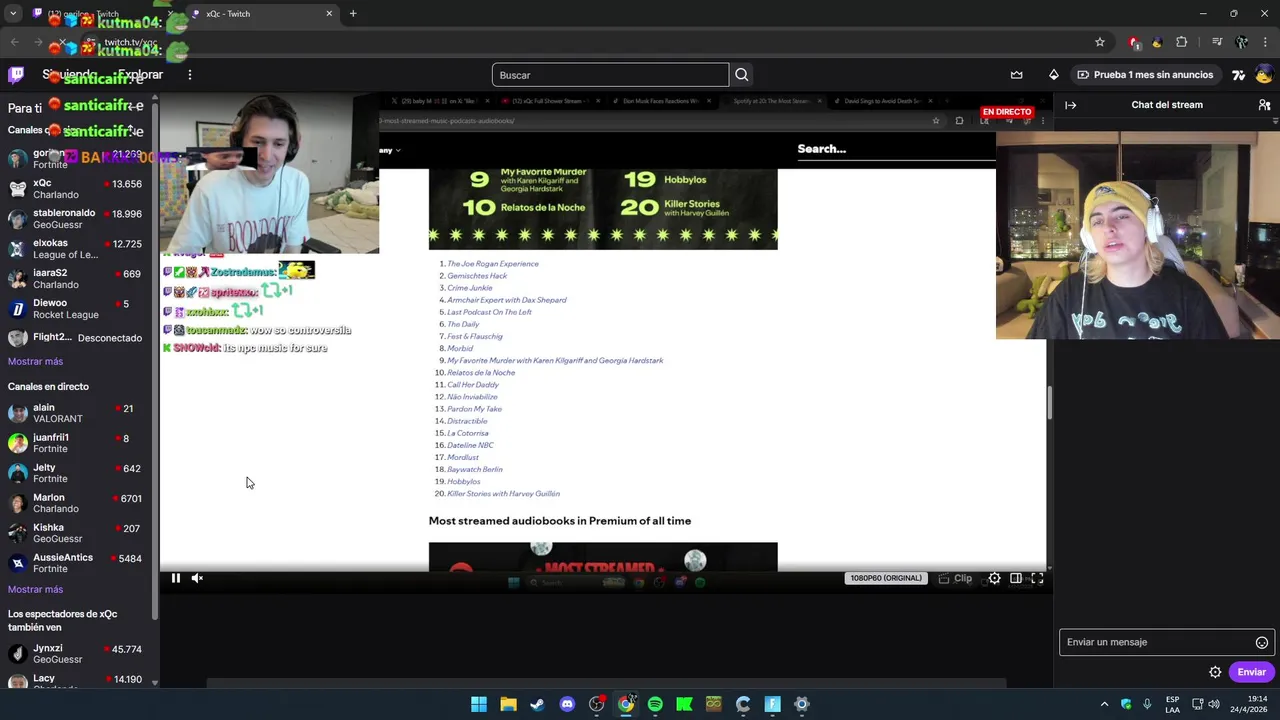
Task: Open the Chrome three-dot menu
Action: tap(1266, 42)
